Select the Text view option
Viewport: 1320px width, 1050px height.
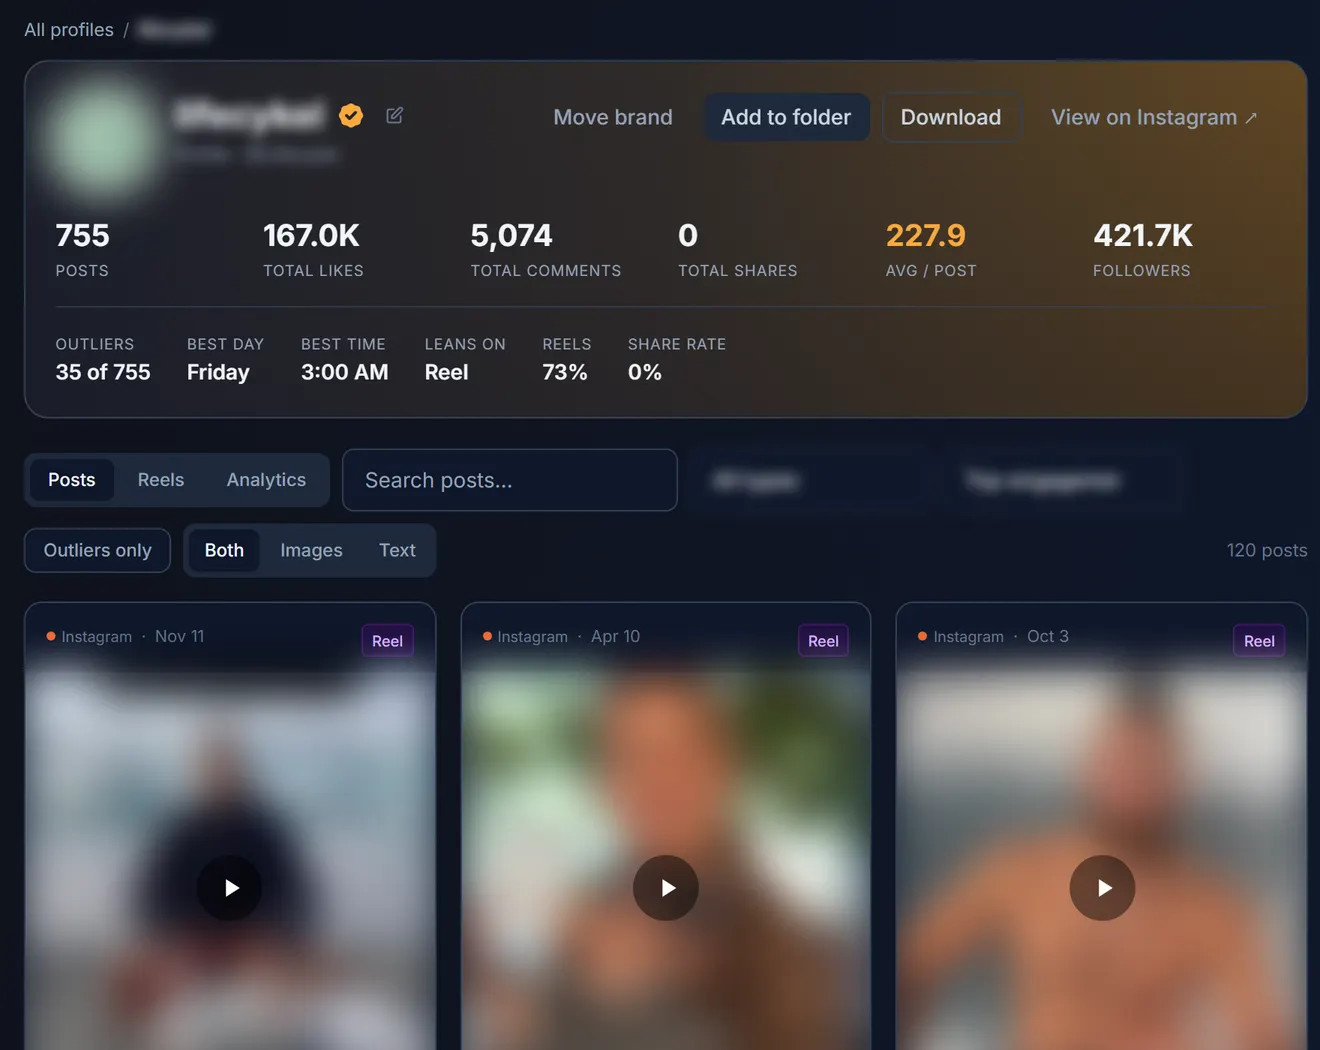tap(397, 550)
